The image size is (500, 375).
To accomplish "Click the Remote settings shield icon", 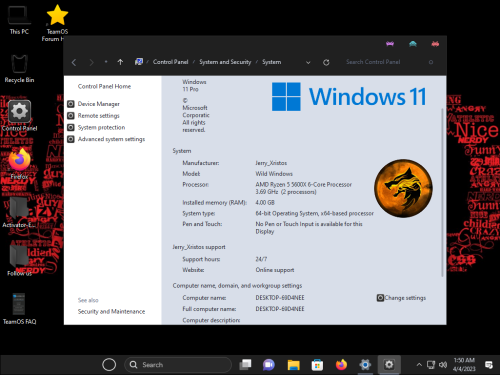I will pyautogui.click(x=71, y=116).
